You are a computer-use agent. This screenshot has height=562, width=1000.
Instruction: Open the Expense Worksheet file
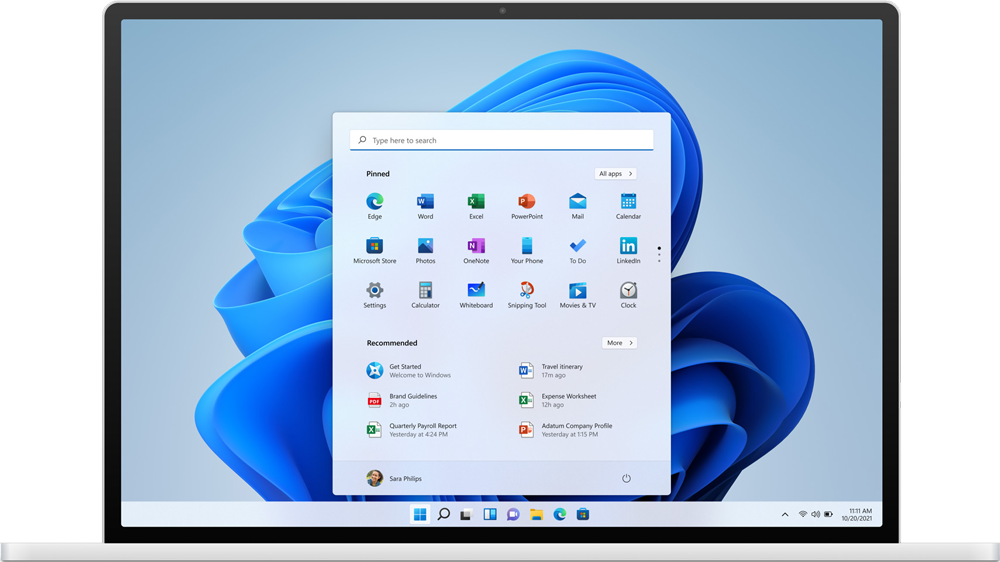click(x=557, y=400)
